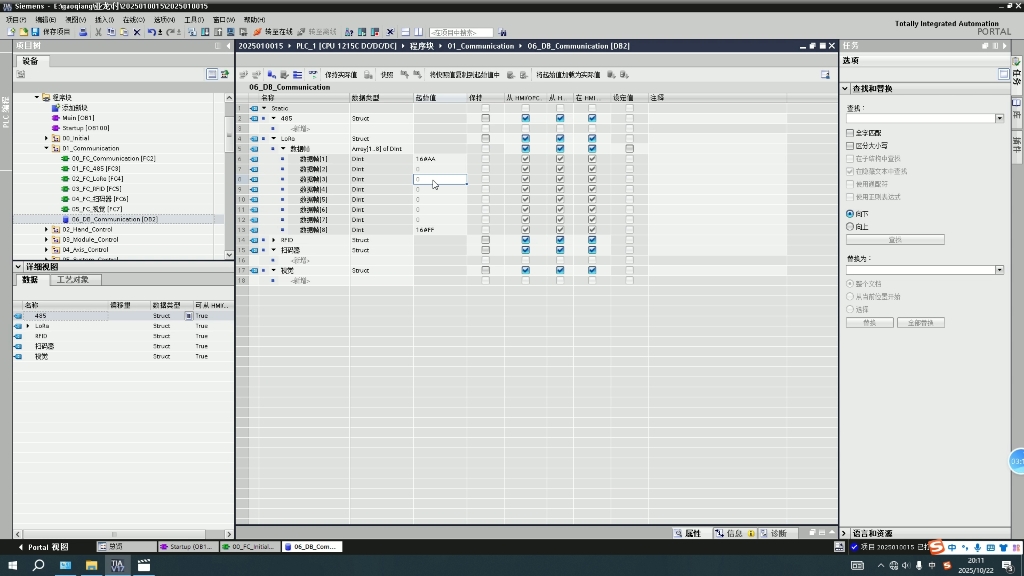Viewport: 1024px width, 576px height.
Task: Click the 转至在线 go online icon
Action: [272, 32]
